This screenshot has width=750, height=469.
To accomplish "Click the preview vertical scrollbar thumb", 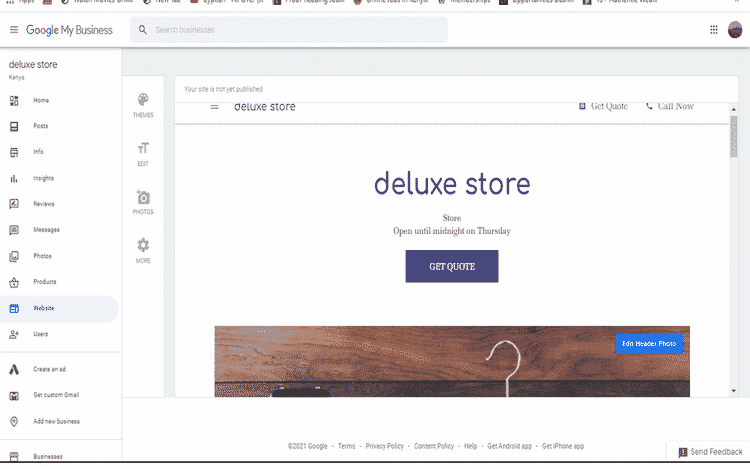I will (x=734, y=136).
